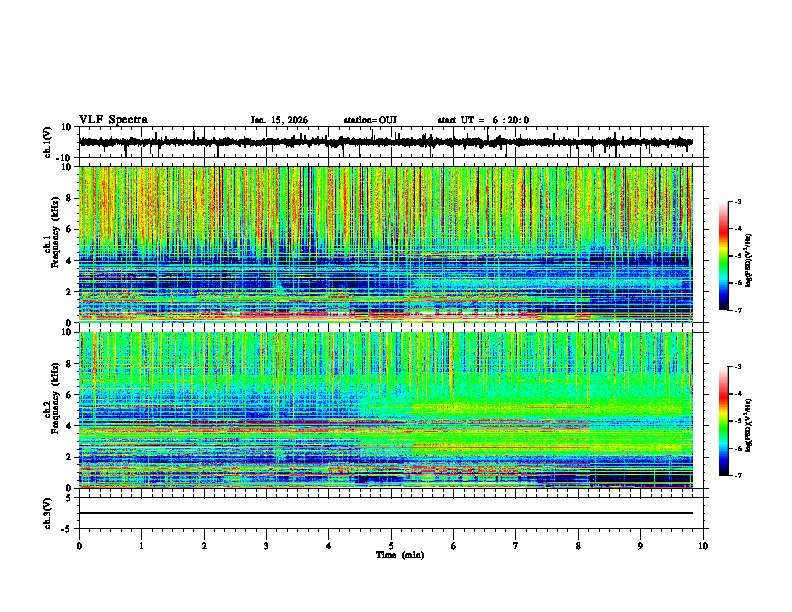The width and height of the screenshot is (792, 612).
Task: Click the "start UT = 6:20:0" text
Action: click(483, 120)
